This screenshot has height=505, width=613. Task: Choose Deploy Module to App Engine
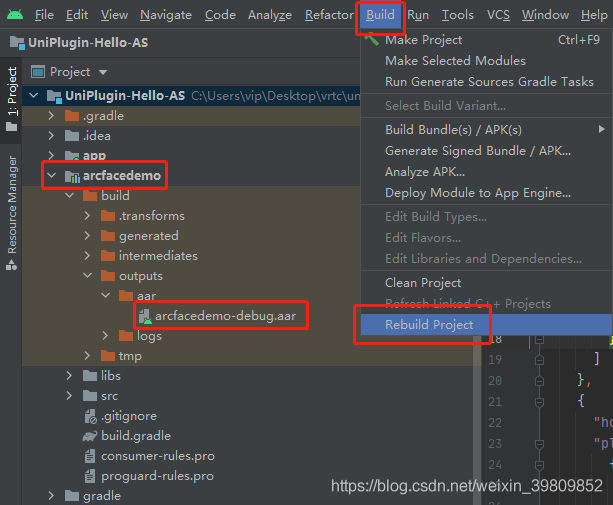coord(486,193)
